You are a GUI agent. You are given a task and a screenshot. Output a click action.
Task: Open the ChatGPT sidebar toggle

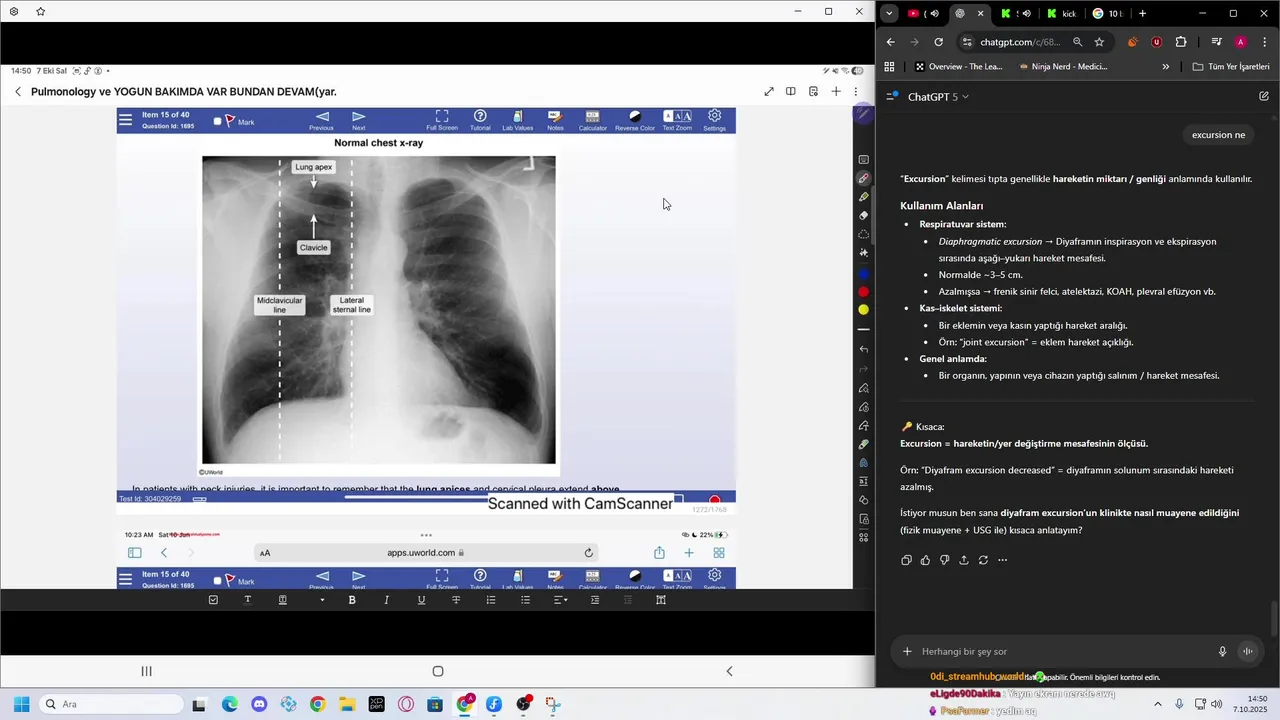coord(890,97)
